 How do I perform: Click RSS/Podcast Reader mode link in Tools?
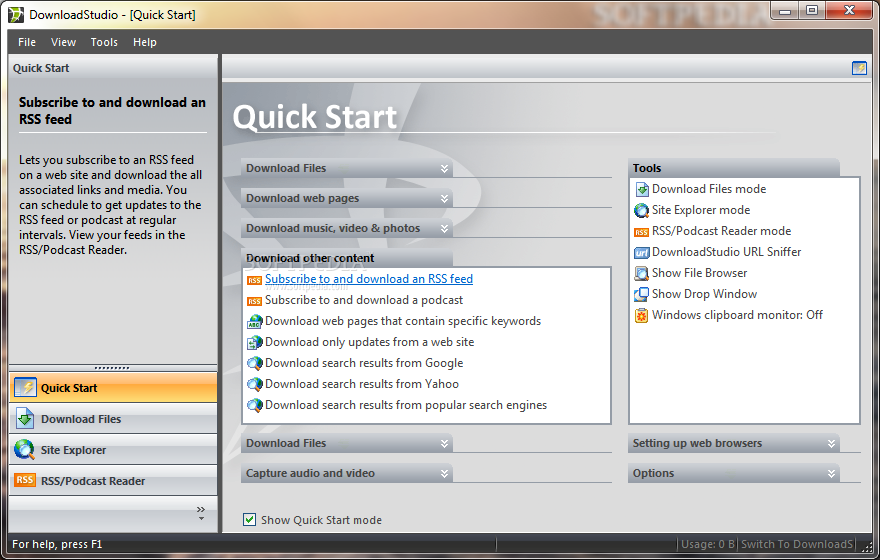(721, 231)
